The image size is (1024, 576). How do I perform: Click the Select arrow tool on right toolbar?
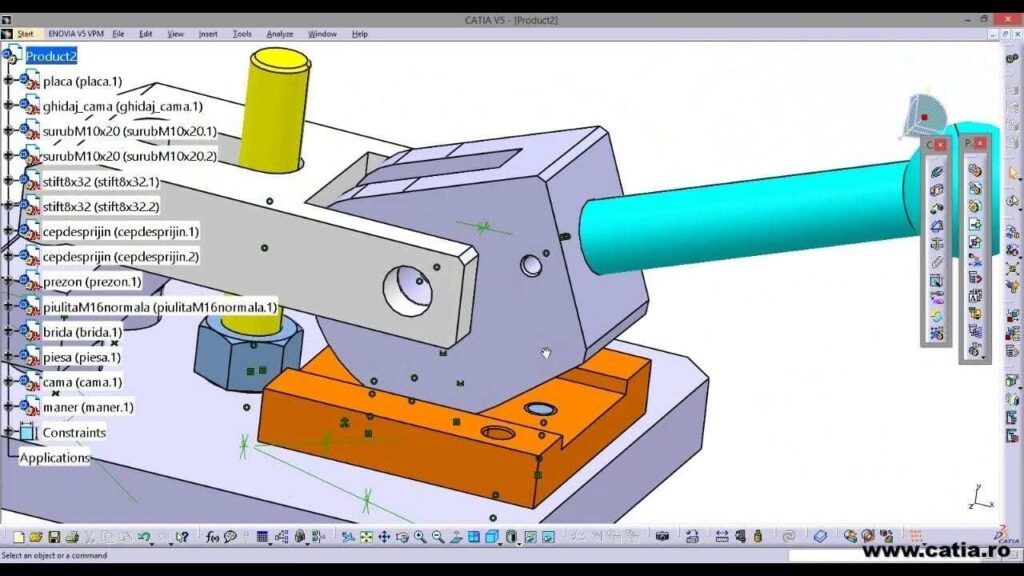1013,173
